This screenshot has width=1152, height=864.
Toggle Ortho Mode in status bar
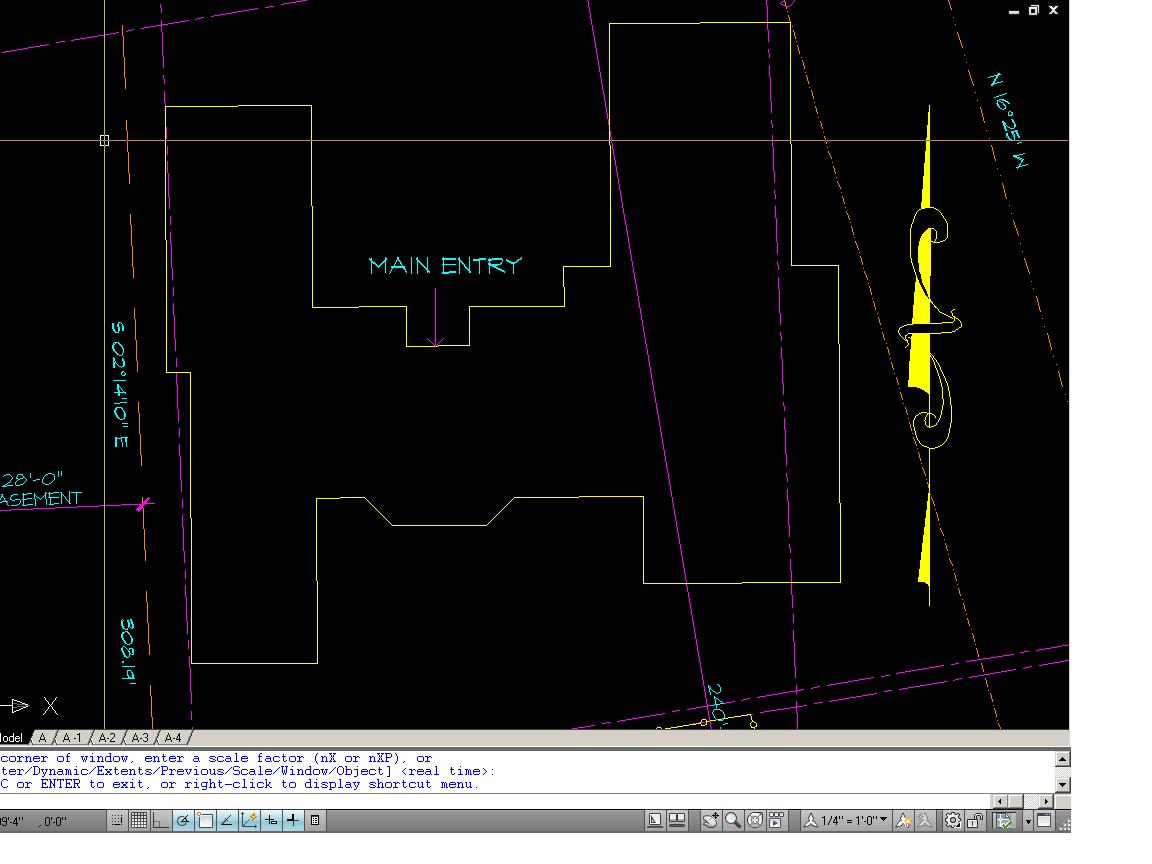point(161,821)
